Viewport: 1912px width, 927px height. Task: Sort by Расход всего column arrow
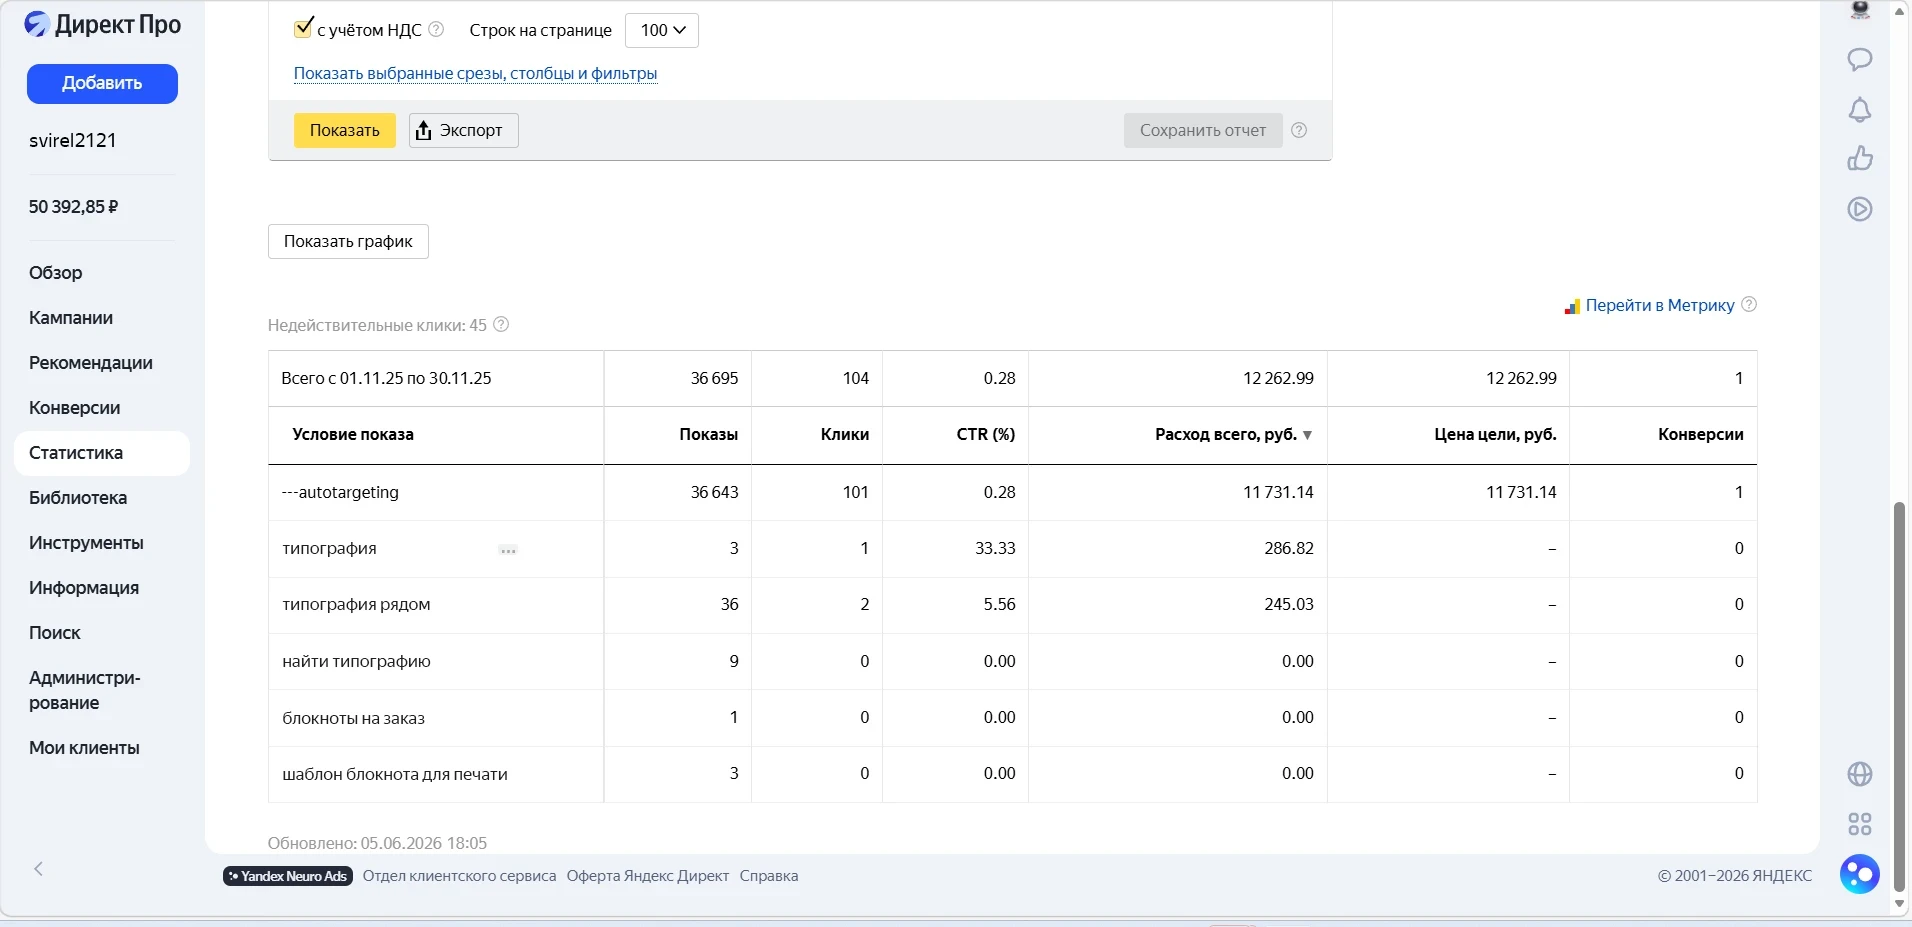(1307, 435)
